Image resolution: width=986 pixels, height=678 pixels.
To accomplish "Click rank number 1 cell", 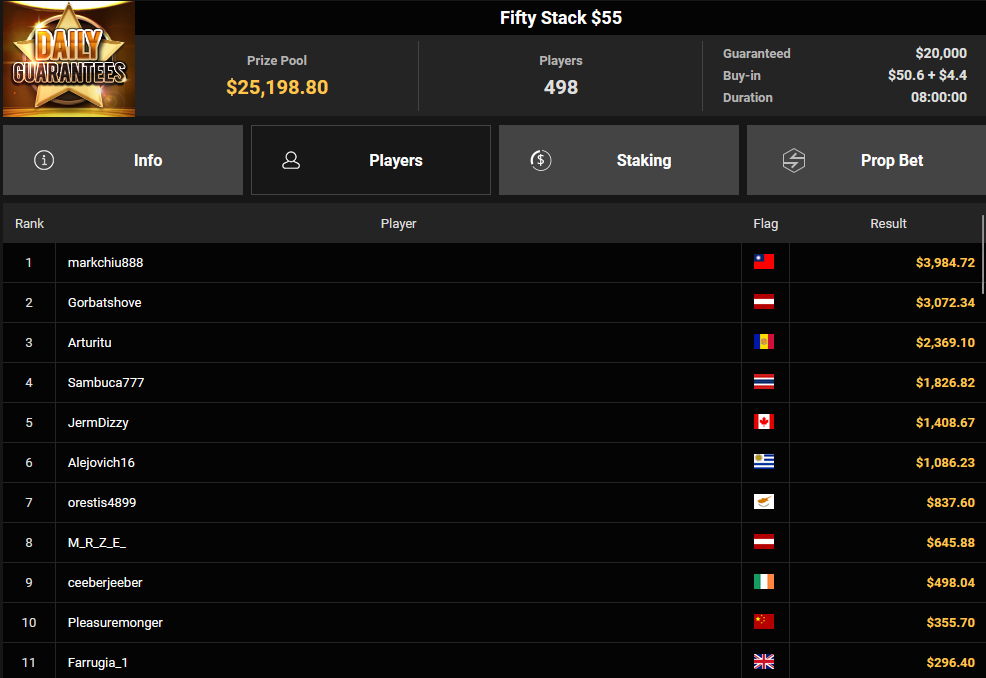I will tap(29, 263).
